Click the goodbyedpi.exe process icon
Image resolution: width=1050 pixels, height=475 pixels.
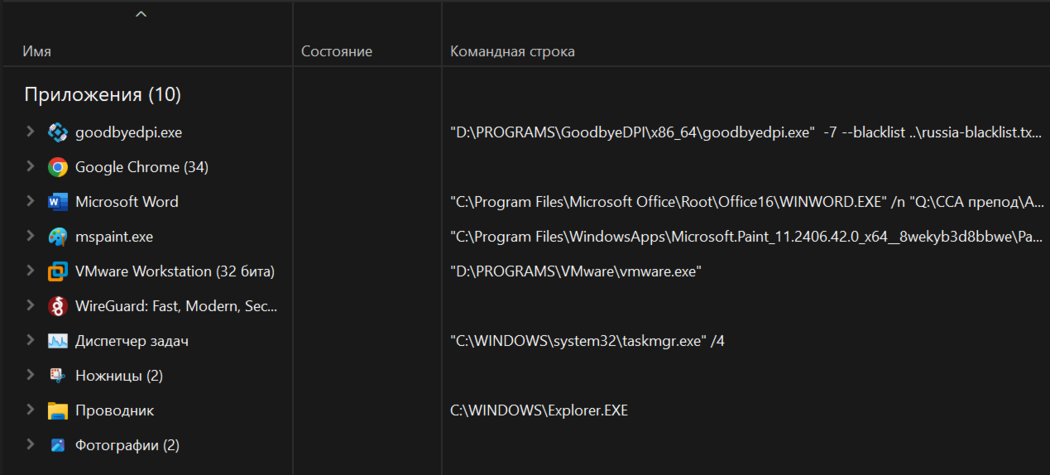(58, 132)
